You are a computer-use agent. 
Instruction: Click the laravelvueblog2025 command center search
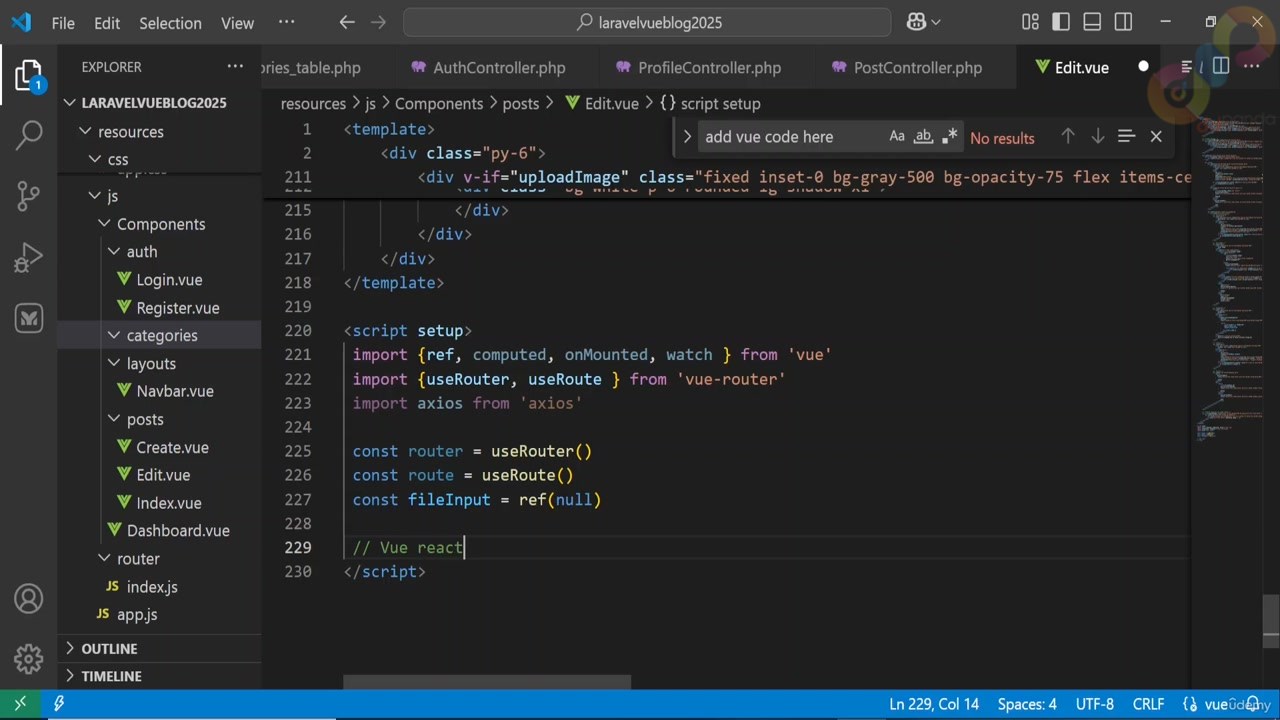647,22
